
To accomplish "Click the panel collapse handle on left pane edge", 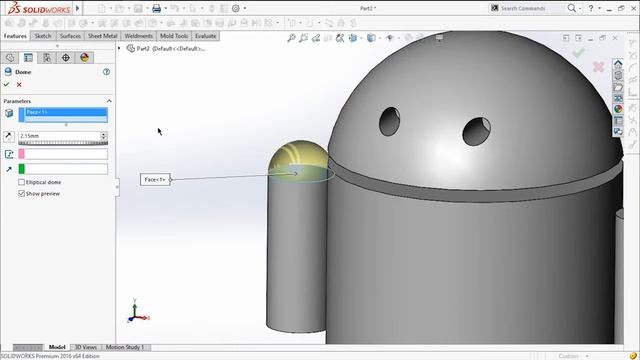I will (x=117, y=187).
